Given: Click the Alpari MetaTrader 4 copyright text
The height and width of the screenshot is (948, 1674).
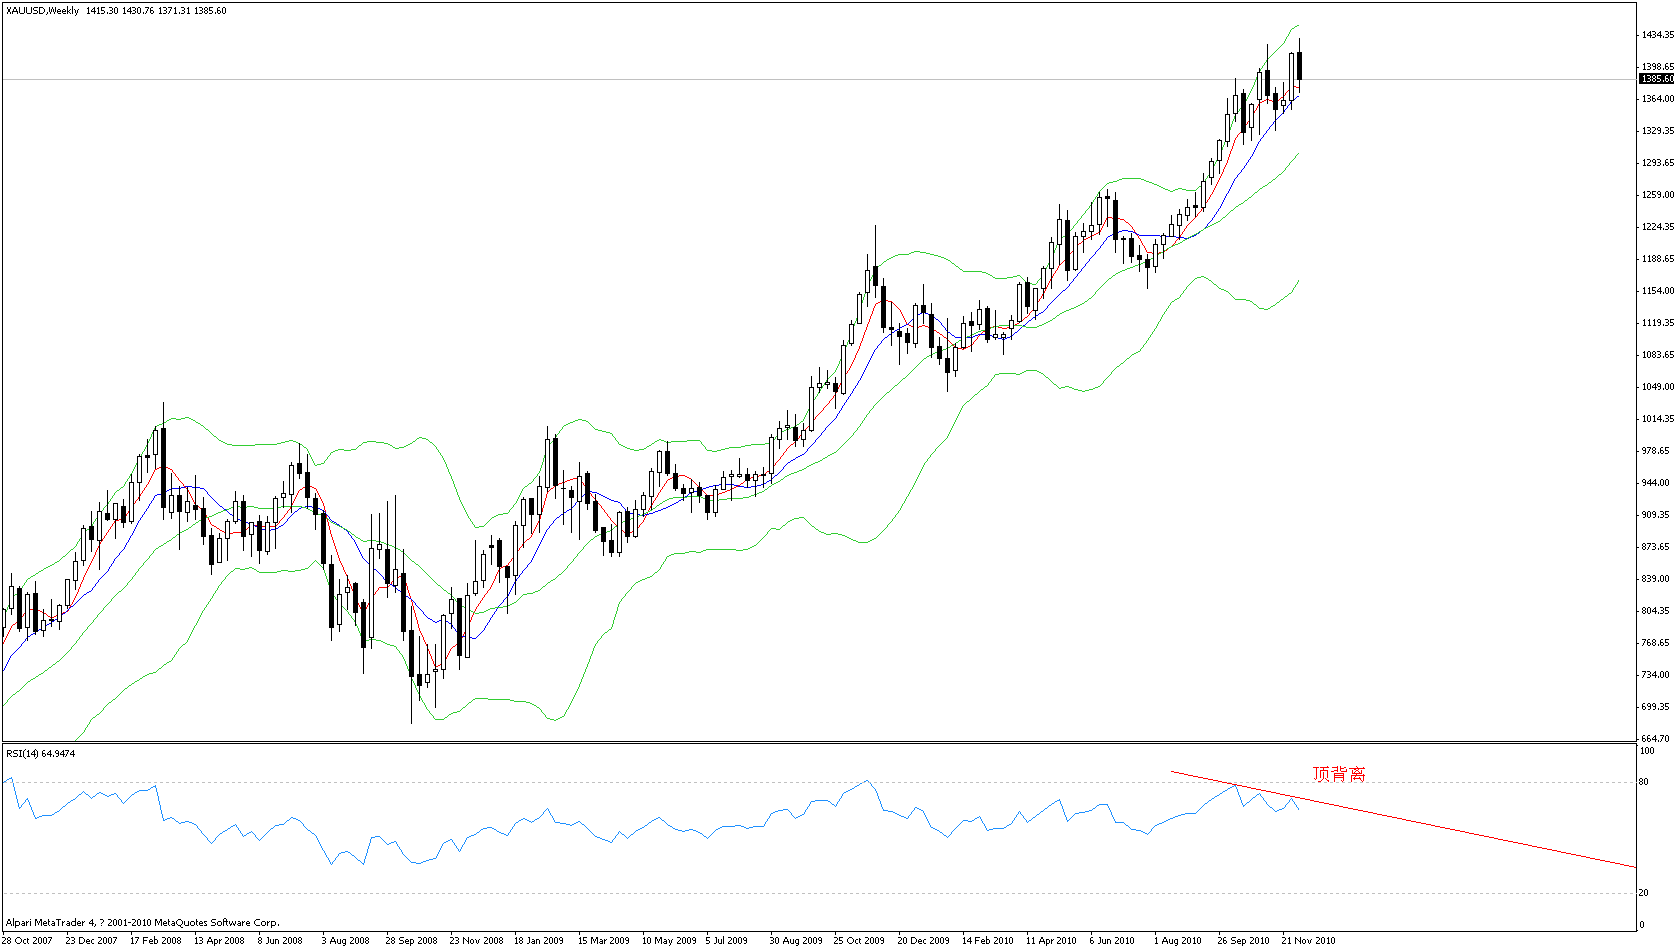Looking at the screenshot, I should [x=142, y=923].
